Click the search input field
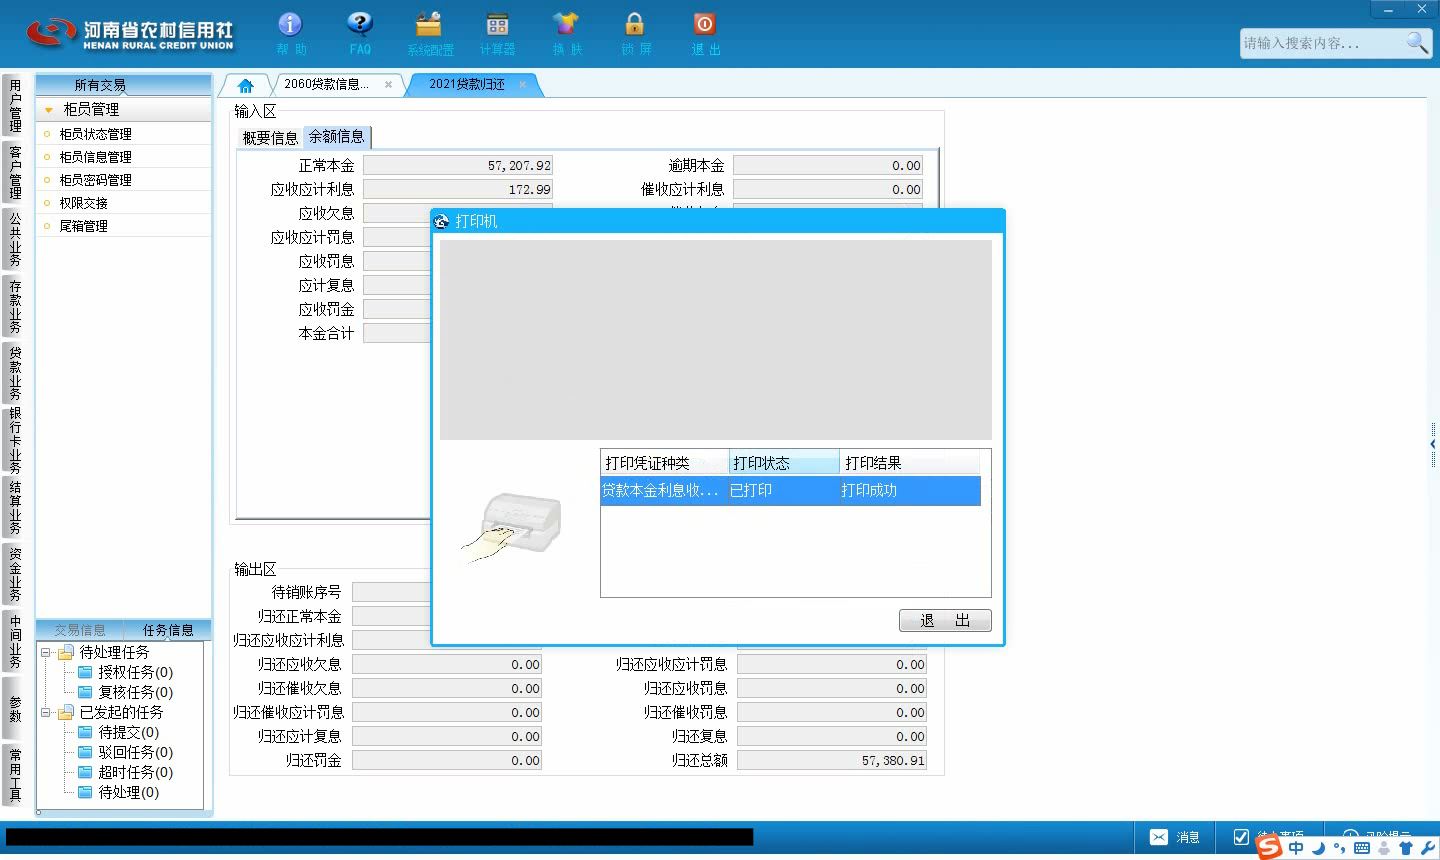This screenshot has width=1440, height=860. [x=1320, y=43]
